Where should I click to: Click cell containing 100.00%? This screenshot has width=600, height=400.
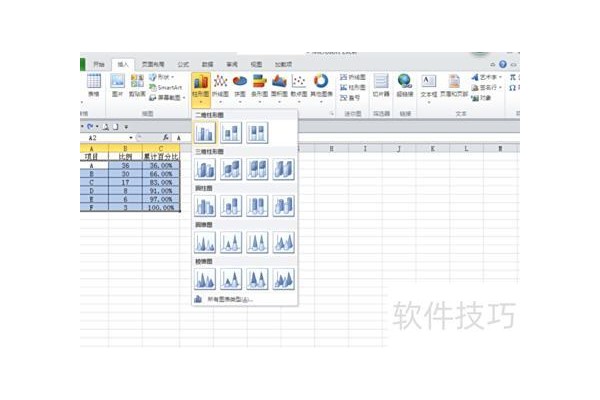[x=161, y=207]
